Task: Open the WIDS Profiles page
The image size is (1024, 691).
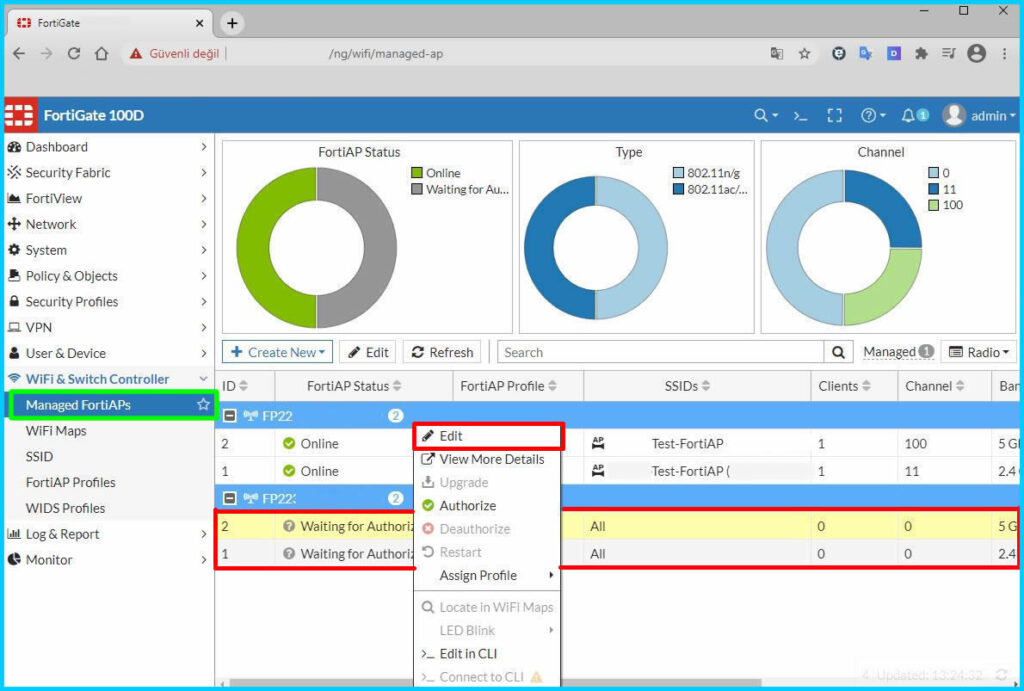Action: pos(65,508)
